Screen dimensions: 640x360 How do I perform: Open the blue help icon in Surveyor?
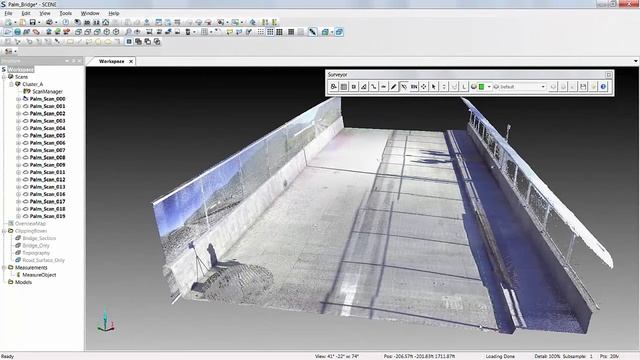(x=603, y=87)
